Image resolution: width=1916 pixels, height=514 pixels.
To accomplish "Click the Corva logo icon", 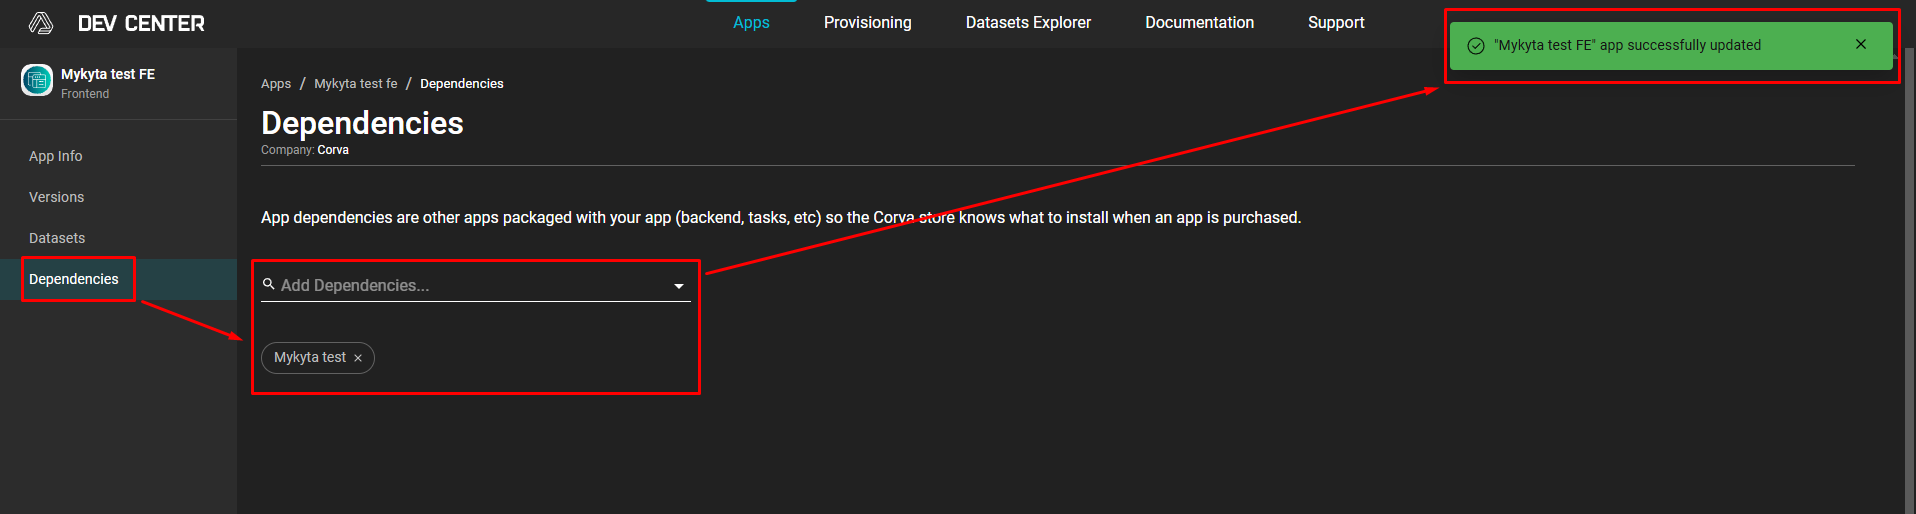I will click(x=41, y=23).
